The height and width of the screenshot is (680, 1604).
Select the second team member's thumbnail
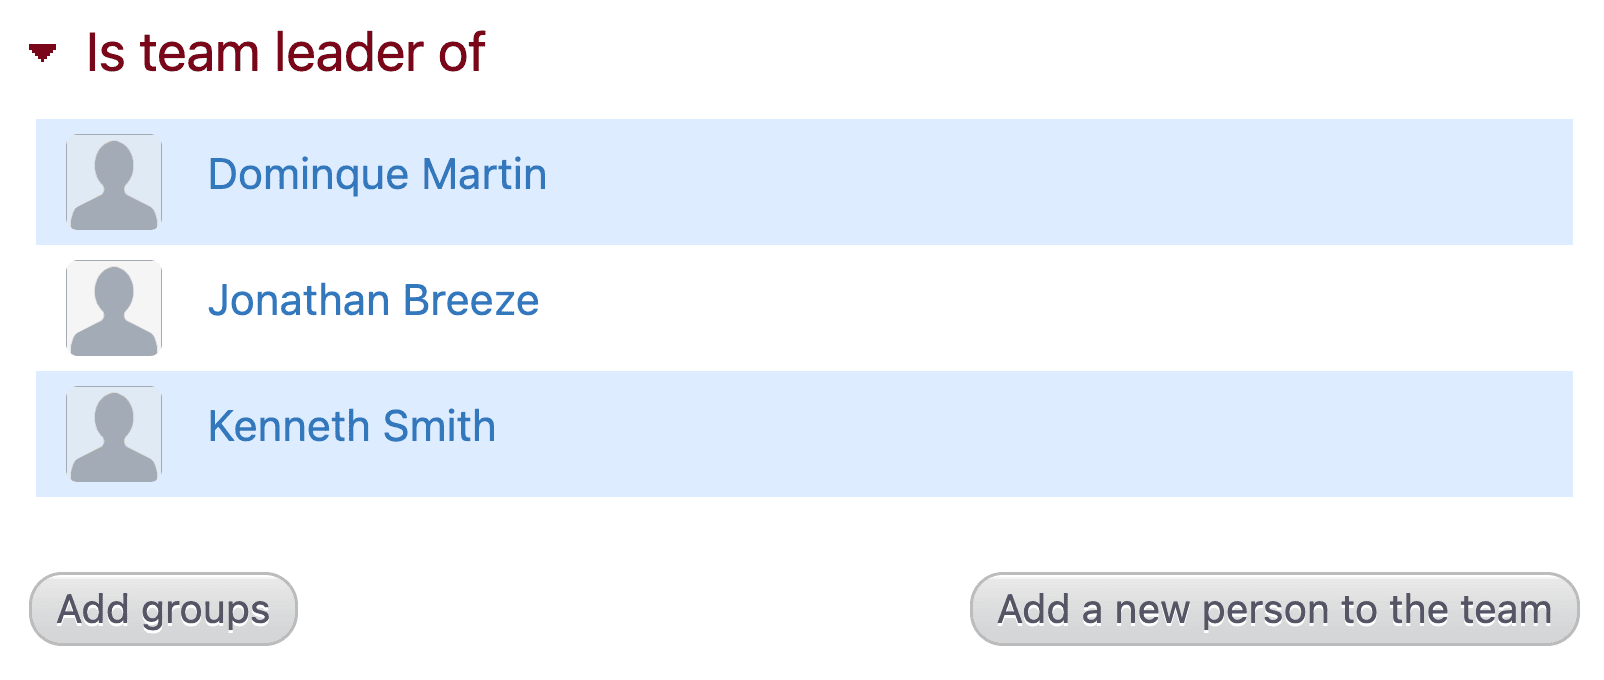pyautogui.click(x=114, y=308)
